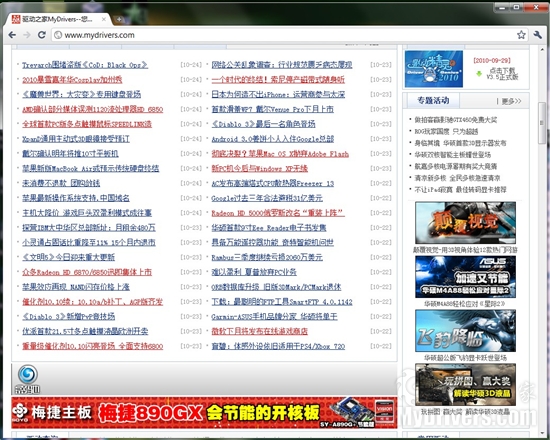Click the 飞豹降临 banner thumbnail

click(465, 331)
